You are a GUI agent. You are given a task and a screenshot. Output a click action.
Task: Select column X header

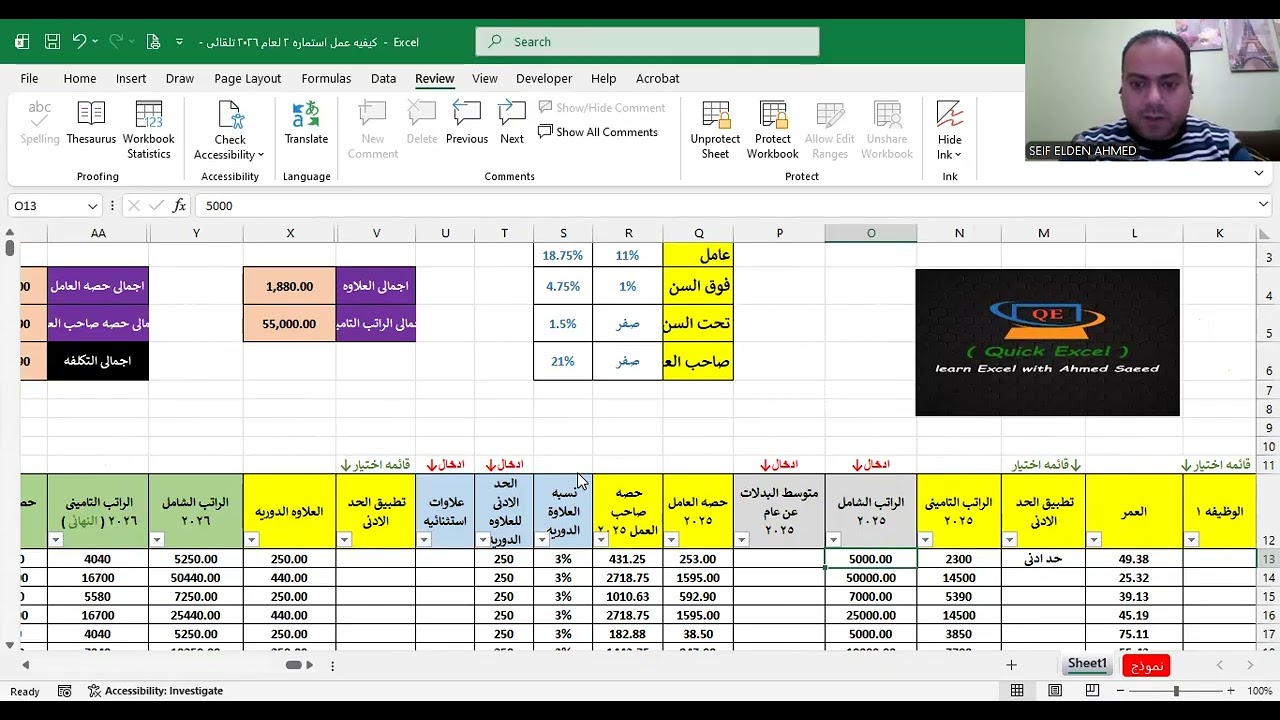pos(290,233)
